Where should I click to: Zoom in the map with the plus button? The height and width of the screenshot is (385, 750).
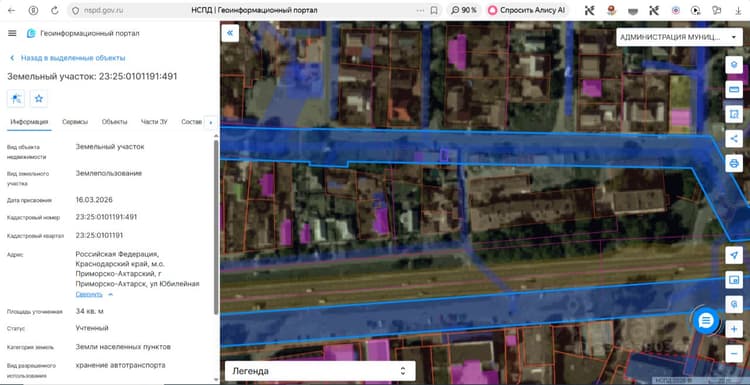pyautogui.click(x=734, y=329)
